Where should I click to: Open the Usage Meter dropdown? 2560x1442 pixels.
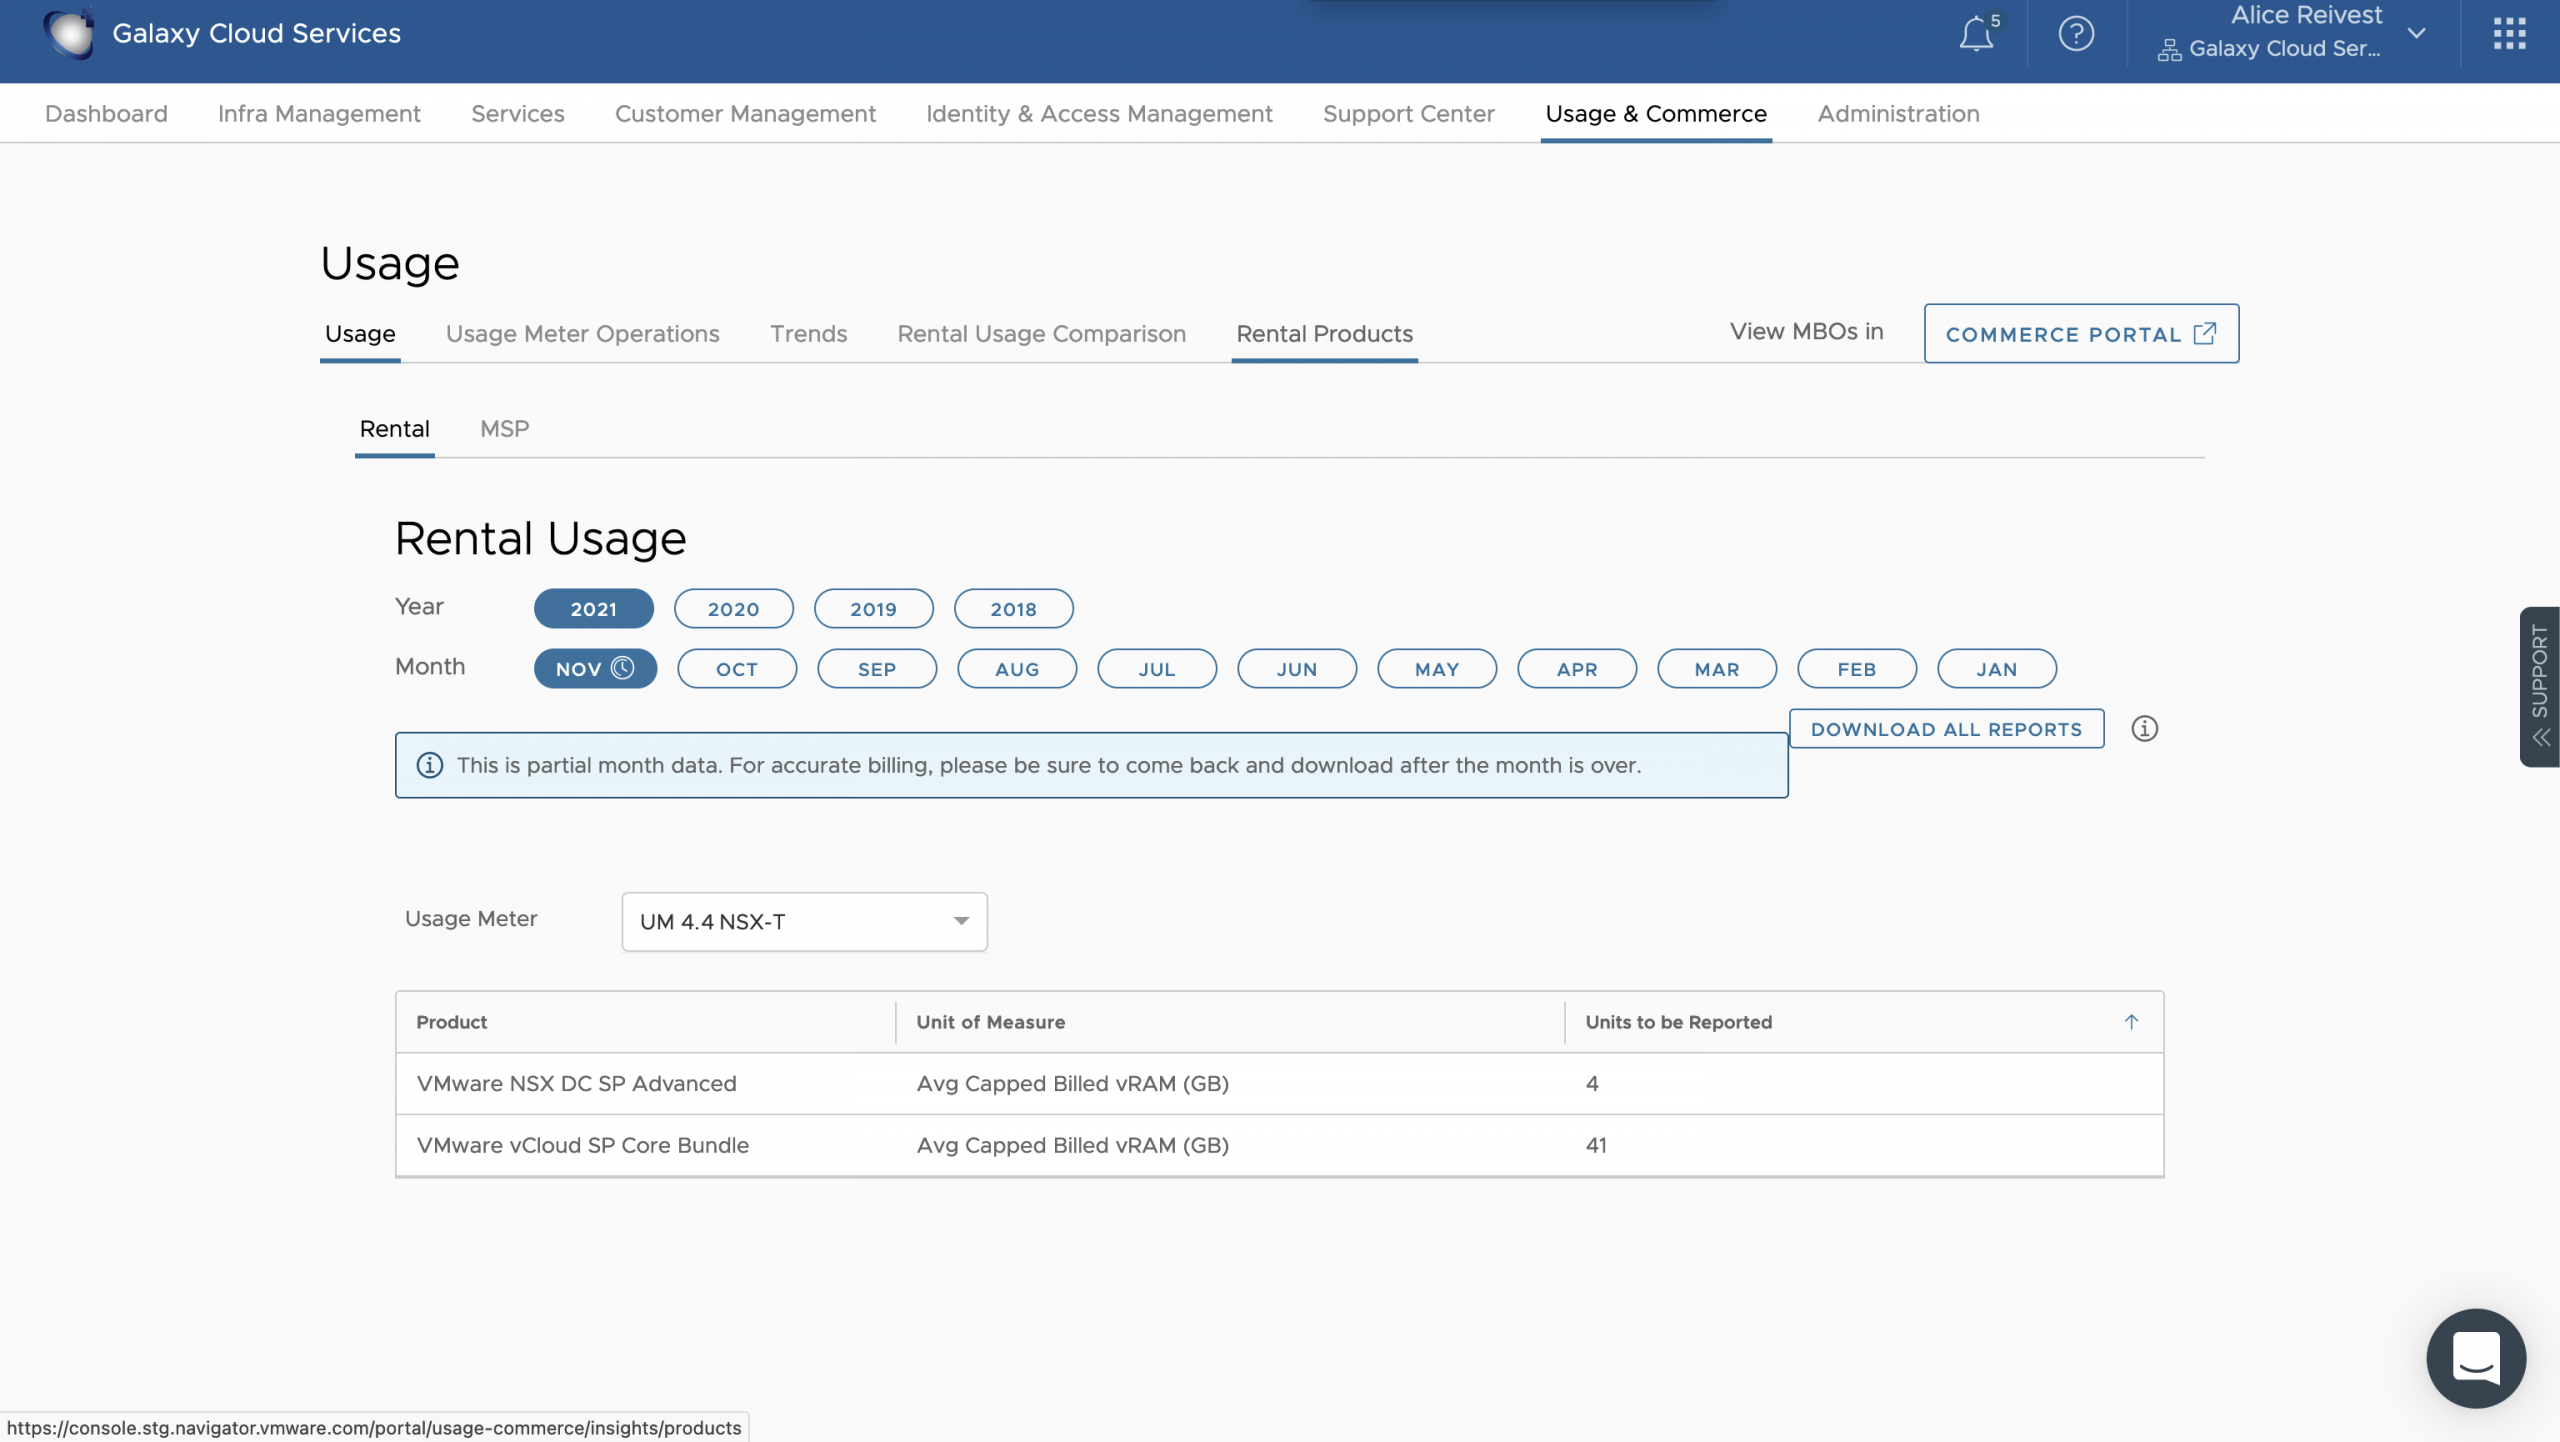804,922
